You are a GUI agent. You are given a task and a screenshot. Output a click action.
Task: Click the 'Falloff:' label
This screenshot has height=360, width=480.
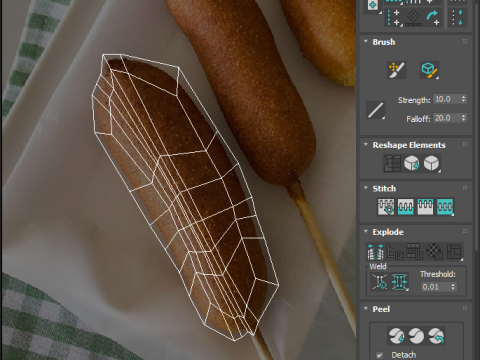418,119
